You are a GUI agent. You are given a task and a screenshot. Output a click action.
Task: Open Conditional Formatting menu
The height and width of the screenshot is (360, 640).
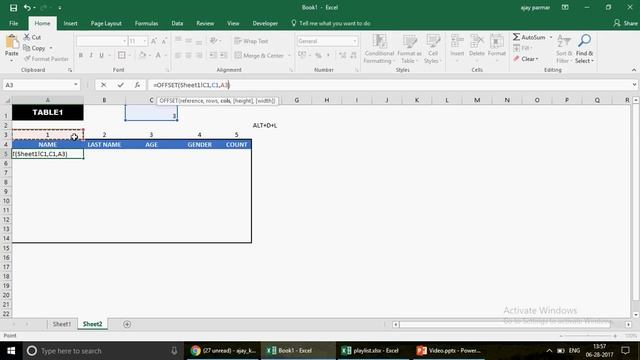379,49
